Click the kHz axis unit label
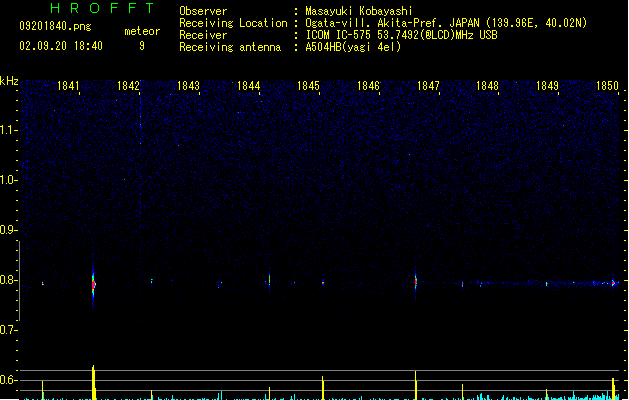This screenshot has width=629, height=400. tap(9, 81)
